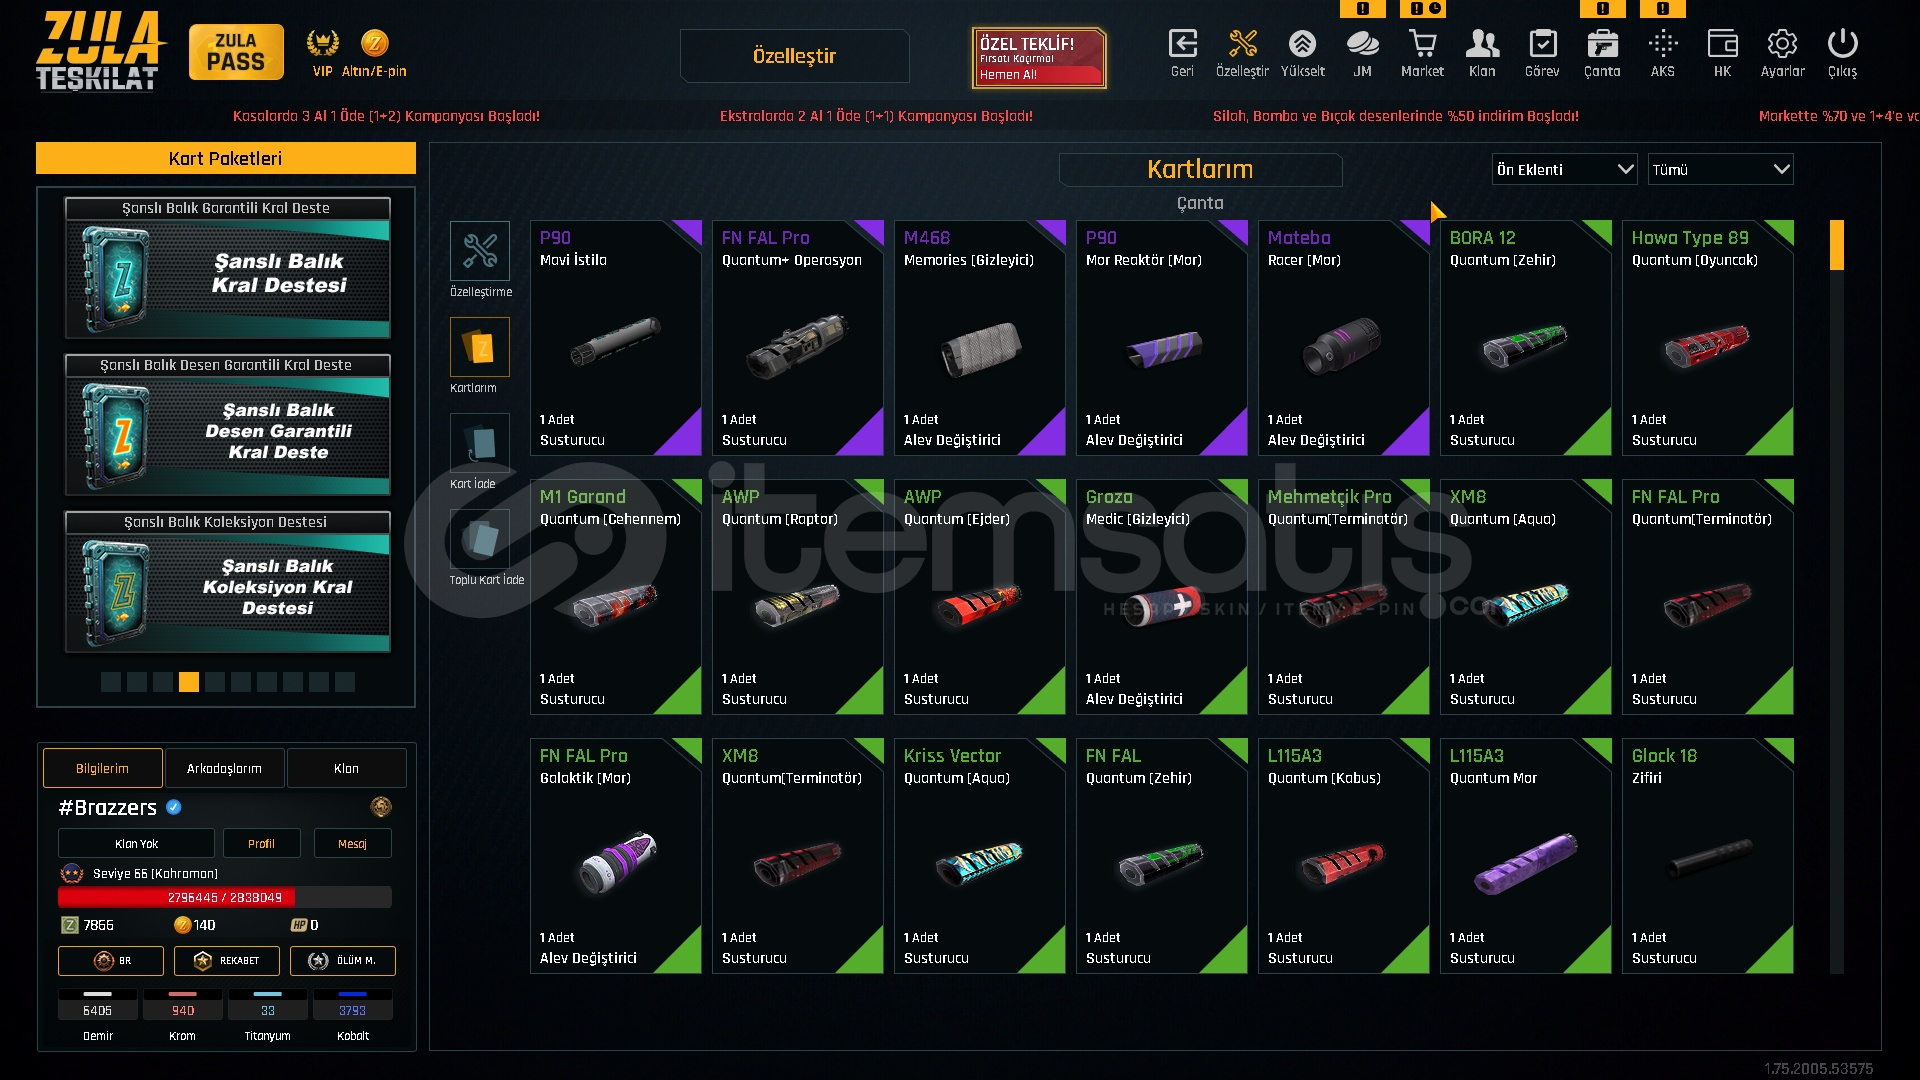Select the Glock 18 Zifiri card

[x=1707, y=856]
